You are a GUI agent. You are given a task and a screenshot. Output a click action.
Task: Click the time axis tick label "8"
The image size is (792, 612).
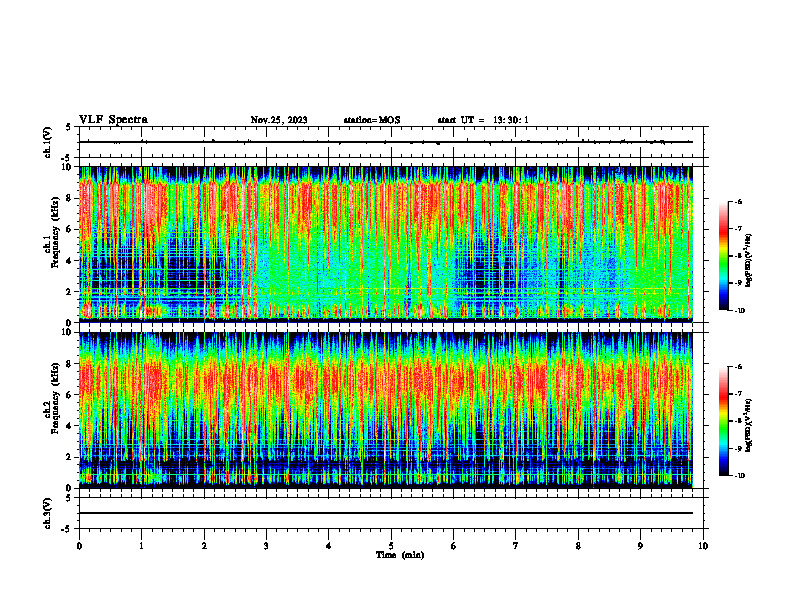[578, 546]
